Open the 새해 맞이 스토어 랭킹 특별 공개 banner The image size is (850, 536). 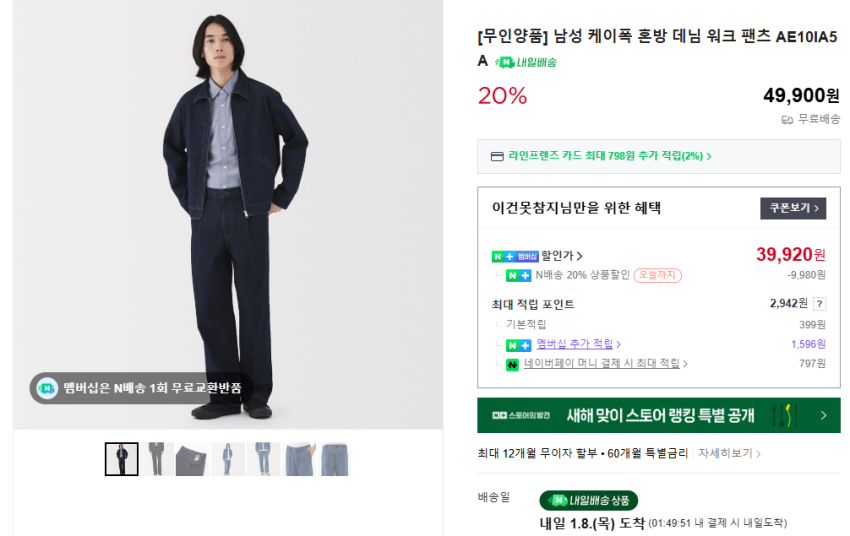click(658, 415)
